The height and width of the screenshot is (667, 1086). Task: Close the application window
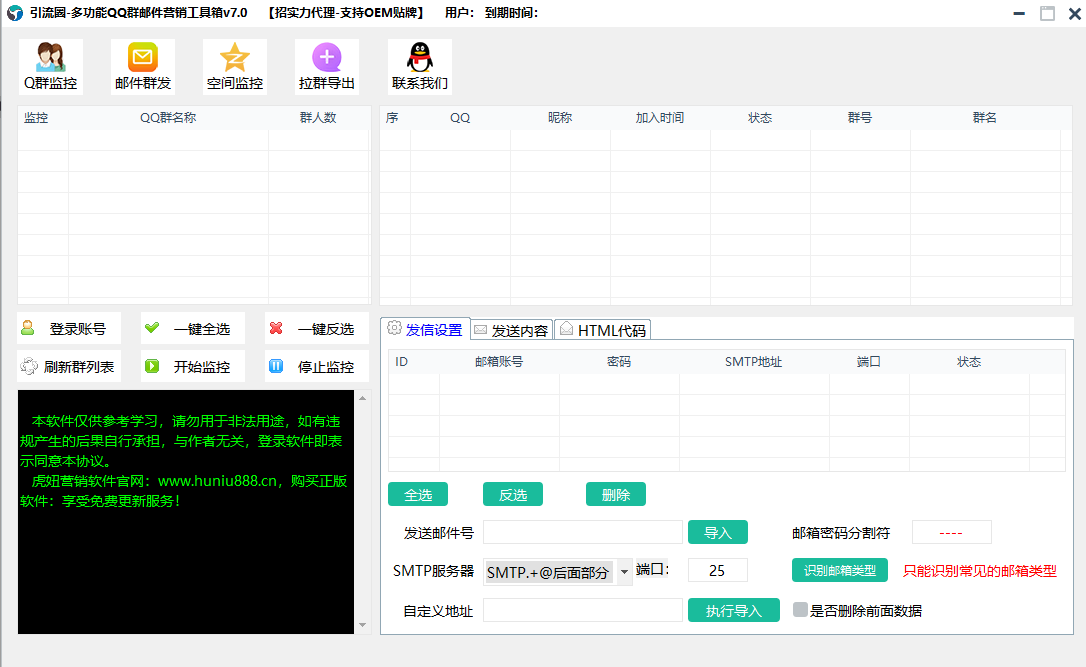[x=1074, y=13]
